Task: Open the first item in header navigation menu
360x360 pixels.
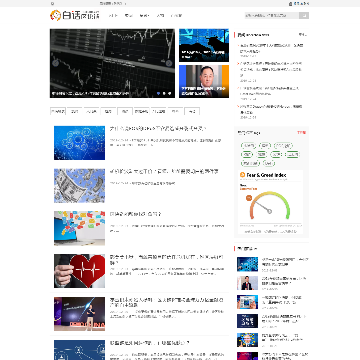Action: click(x=113, y=15)
